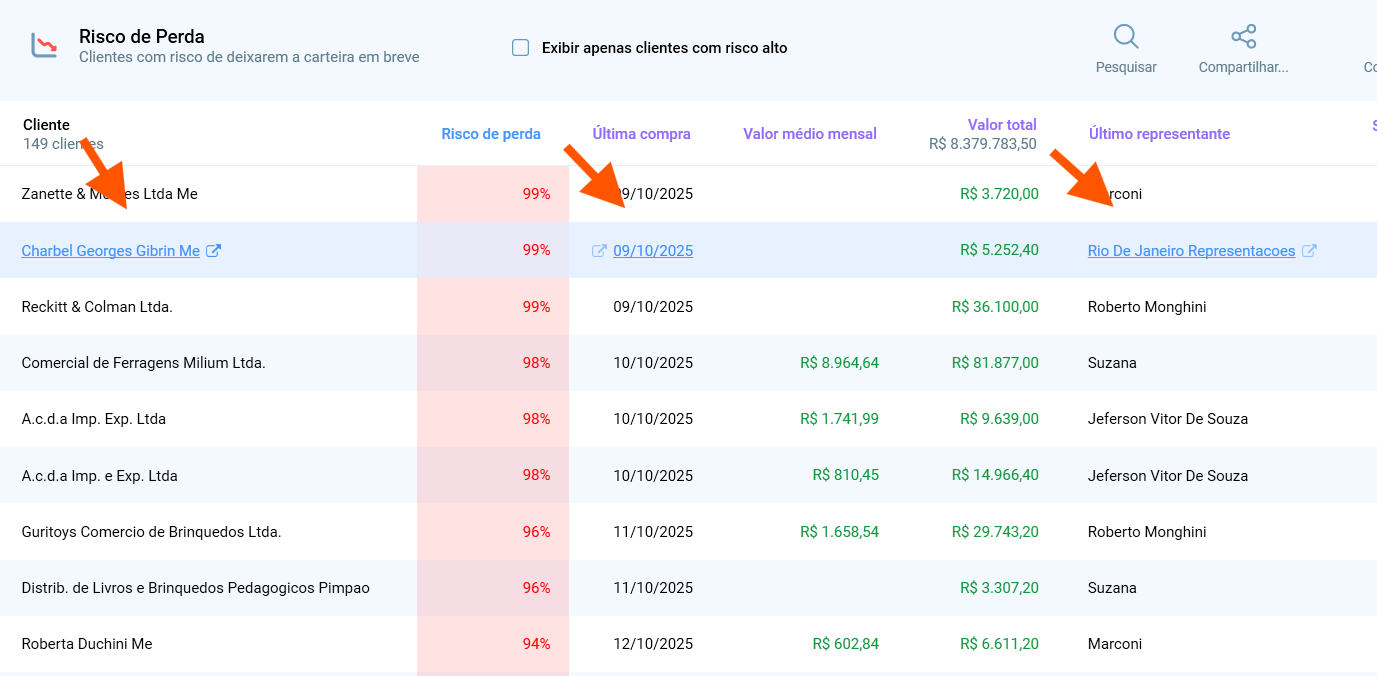The height and width of the screenshot is (676, 1377).
Task: Sort by the Valor total column header
Action: coord(1001,124)
